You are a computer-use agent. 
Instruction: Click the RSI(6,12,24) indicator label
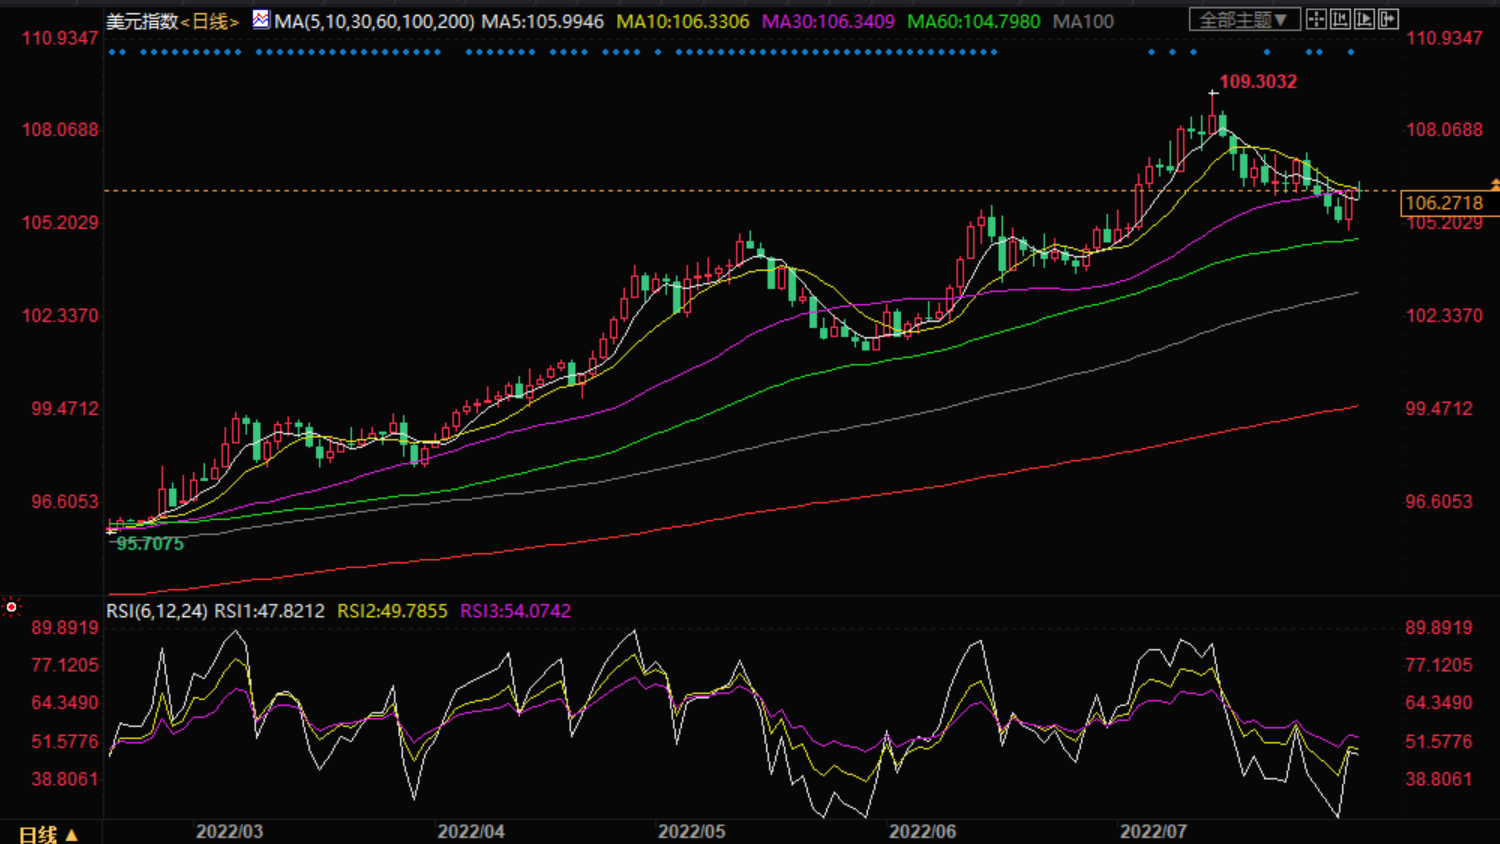[x=157, y=611]
